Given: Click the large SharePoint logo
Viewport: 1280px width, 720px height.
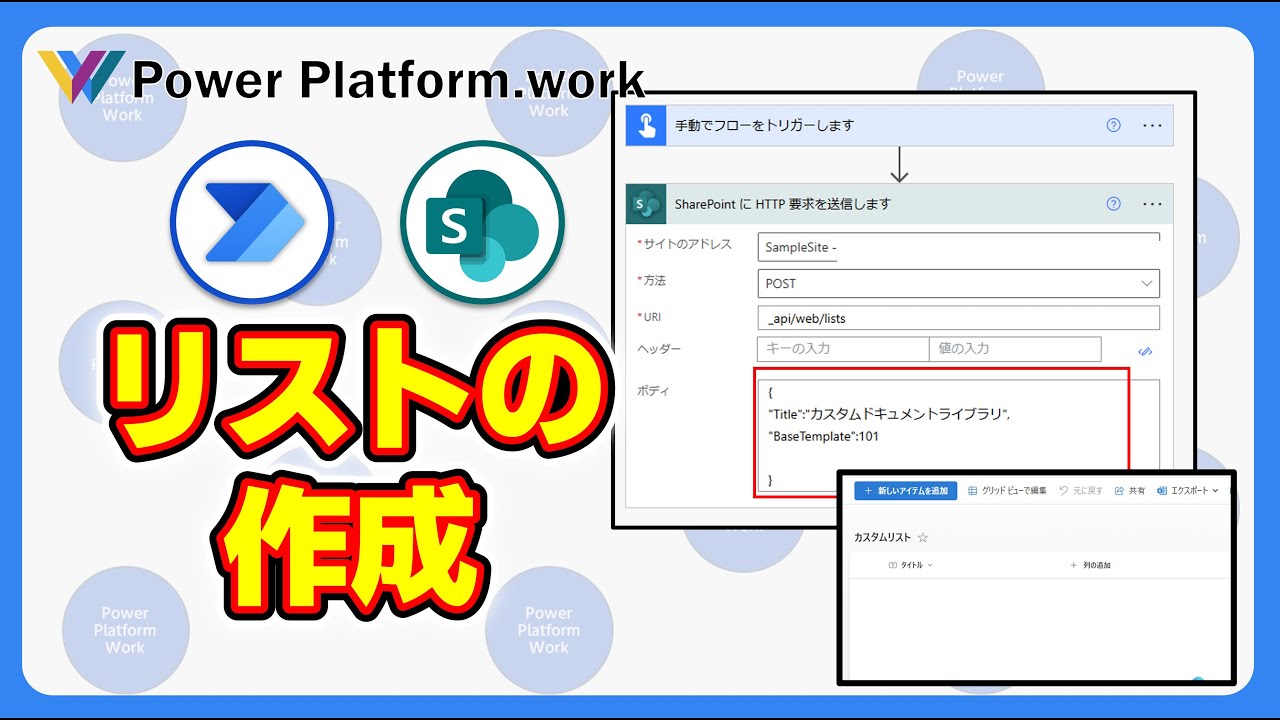Looking at the screenshot, I should pos(482,222).
